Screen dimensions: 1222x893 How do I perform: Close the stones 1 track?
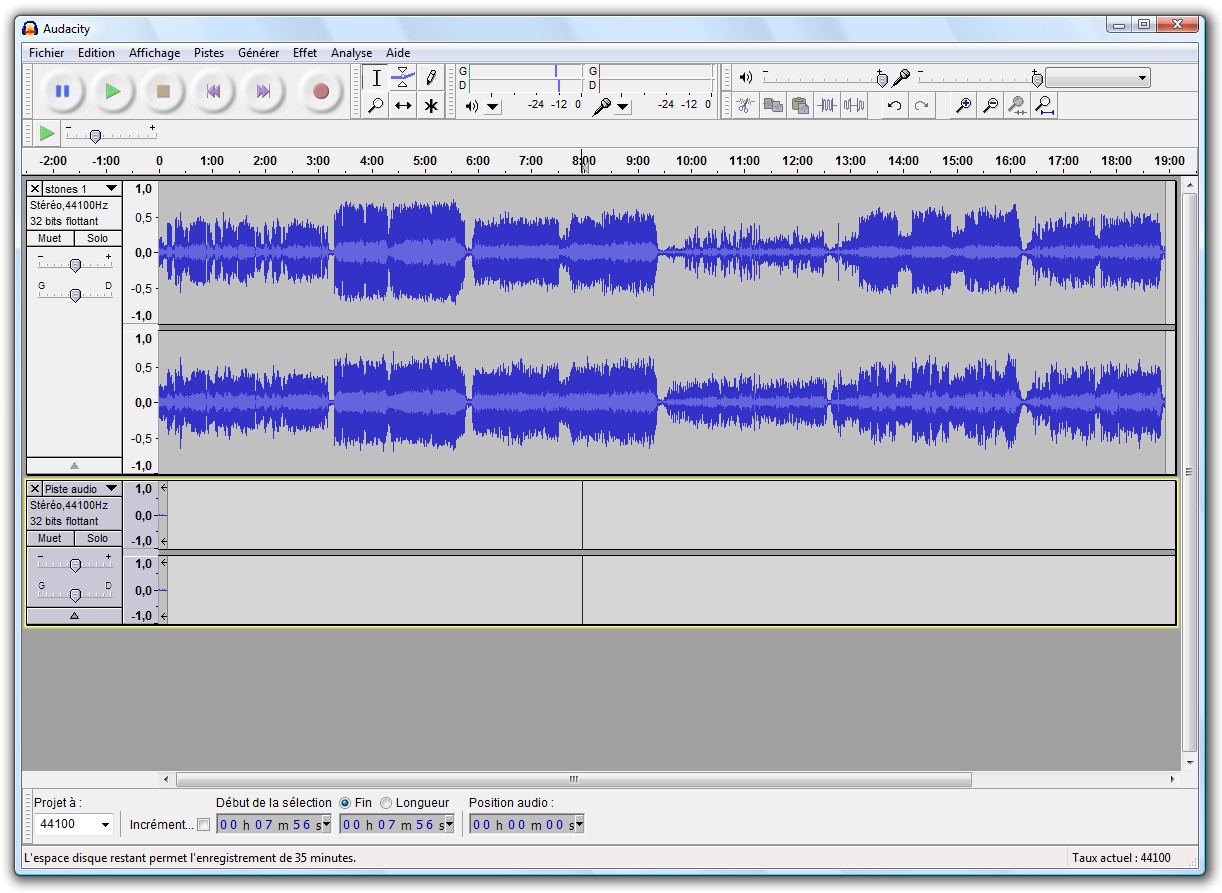click(x=35, y=189)
